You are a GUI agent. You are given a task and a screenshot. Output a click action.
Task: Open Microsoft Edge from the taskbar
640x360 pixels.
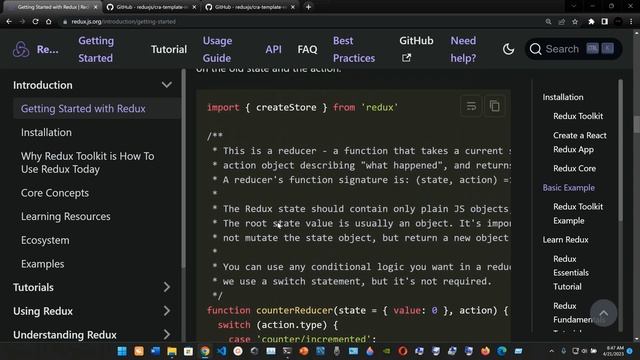pyautogui.click(x=502, y=351)
